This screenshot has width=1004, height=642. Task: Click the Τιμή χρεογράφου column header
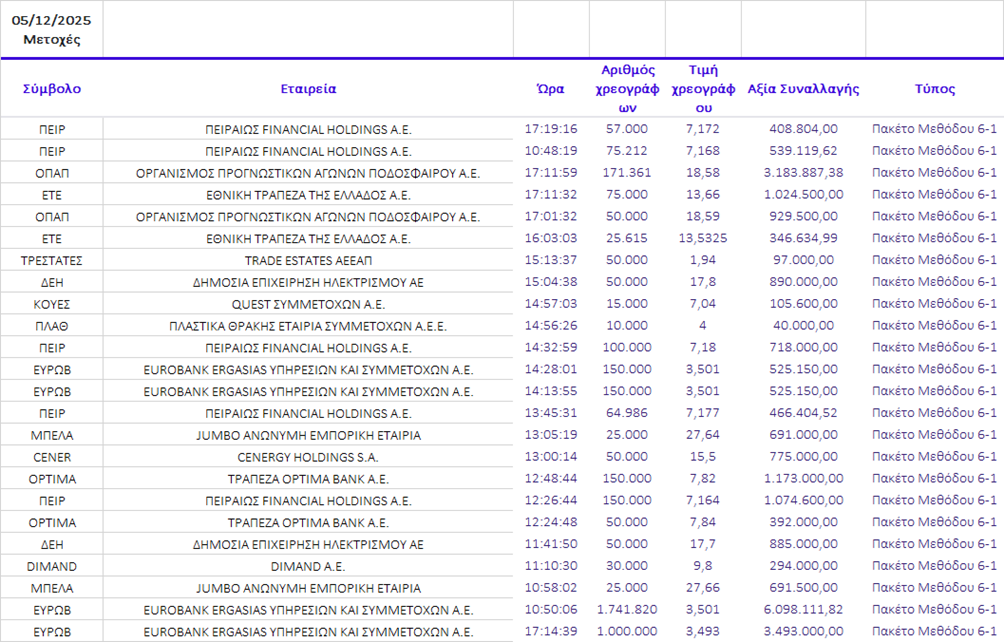703,88
